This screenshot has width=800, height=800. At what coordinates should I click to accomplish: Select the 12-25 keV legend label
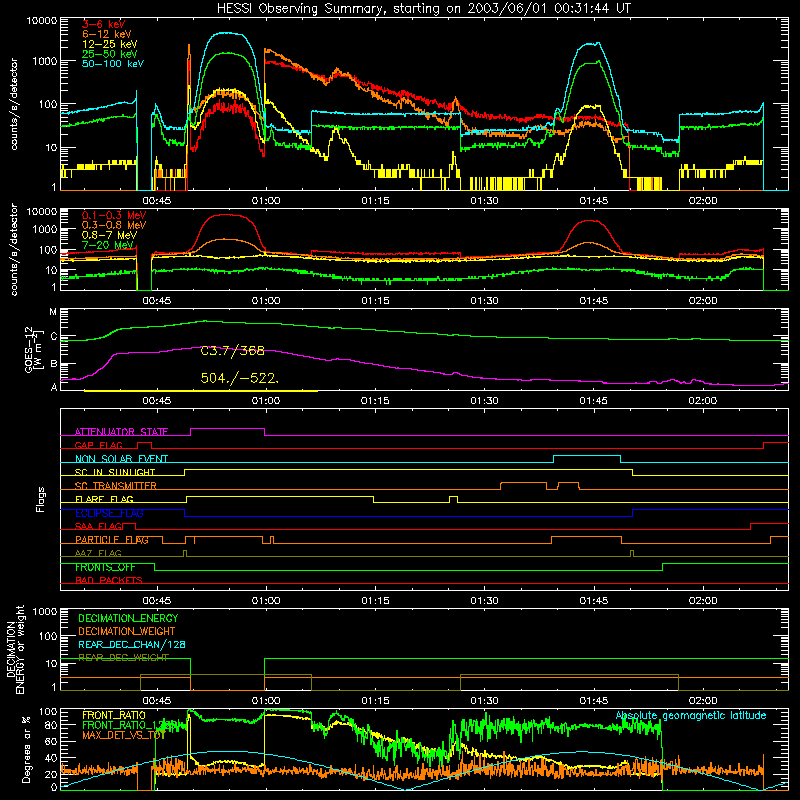pos(110,44)
